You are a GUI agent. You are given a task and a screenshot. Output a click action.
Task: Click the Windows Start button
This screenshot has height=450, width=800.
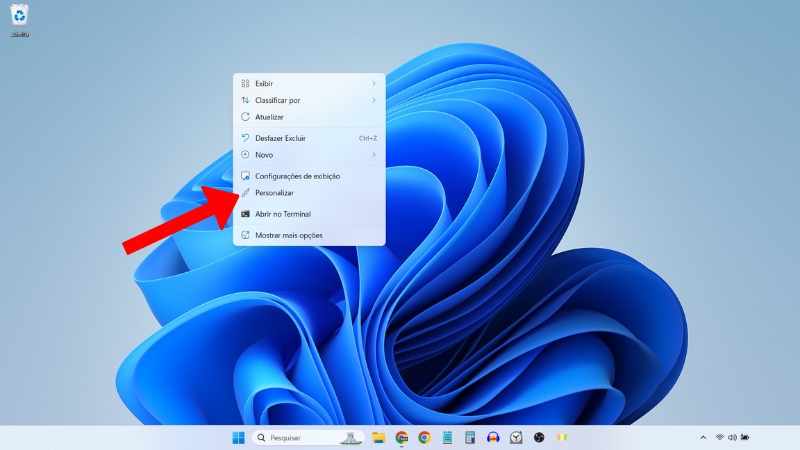coord(238,437)
